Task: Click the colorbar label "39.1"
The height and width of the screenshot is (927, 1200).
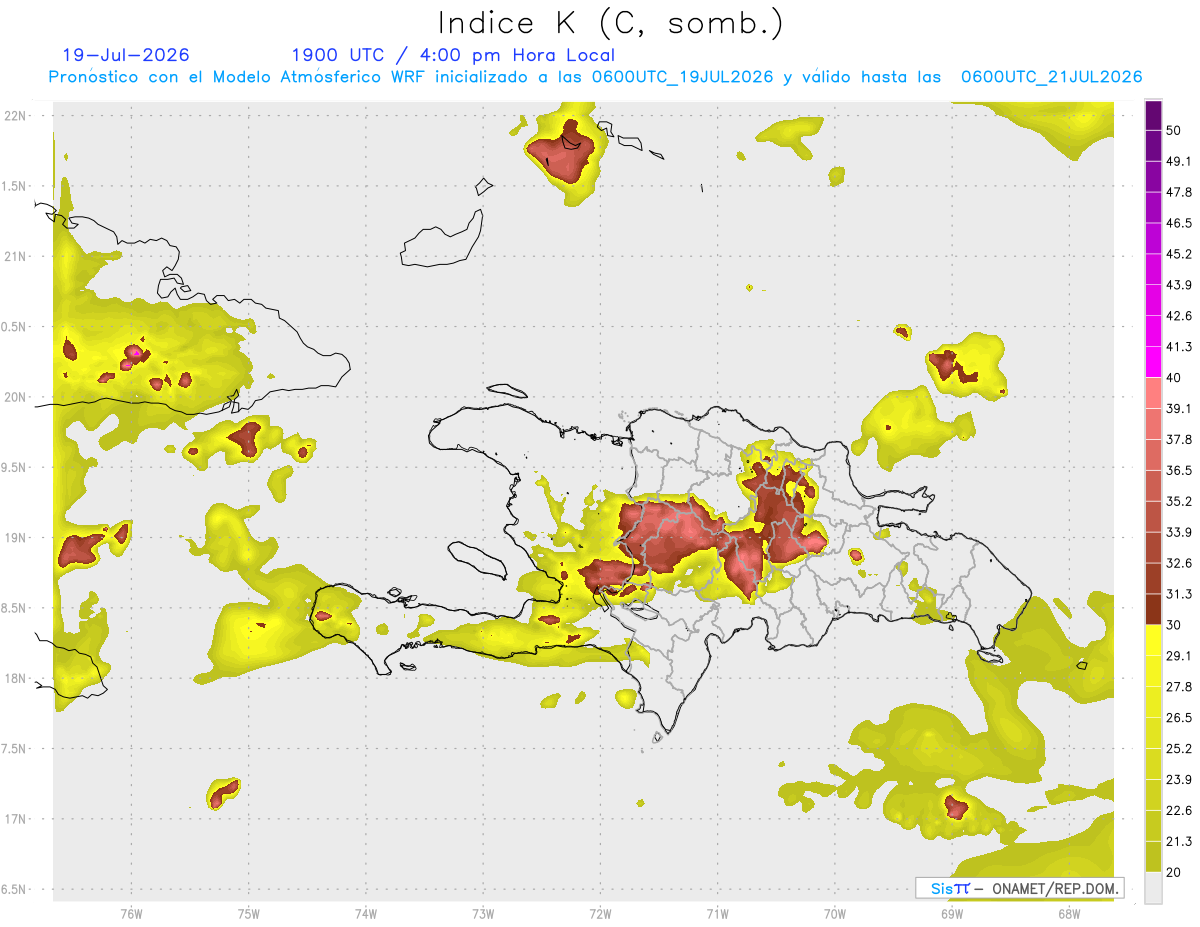Action: click(x=1179, y=408)
